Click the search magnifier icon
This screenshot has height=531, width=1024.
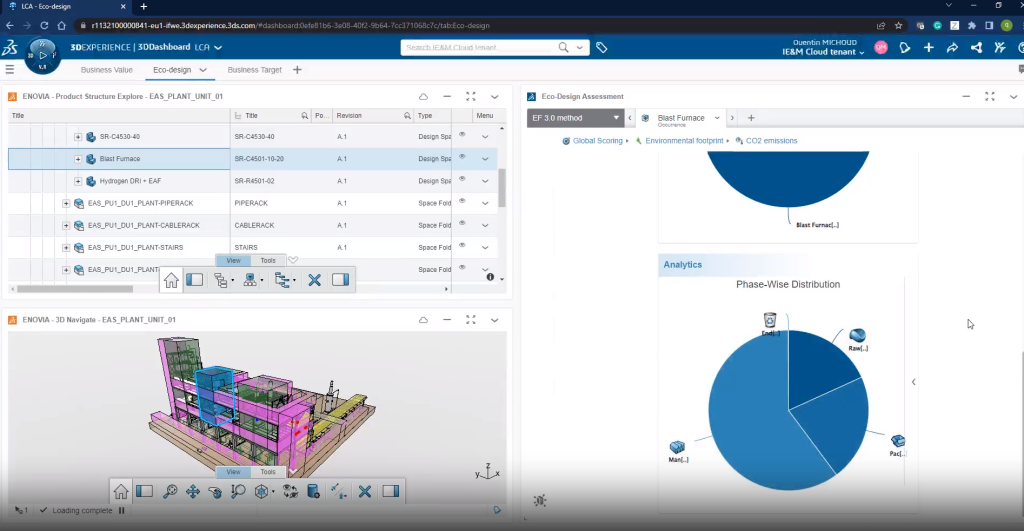click(563, 48)
